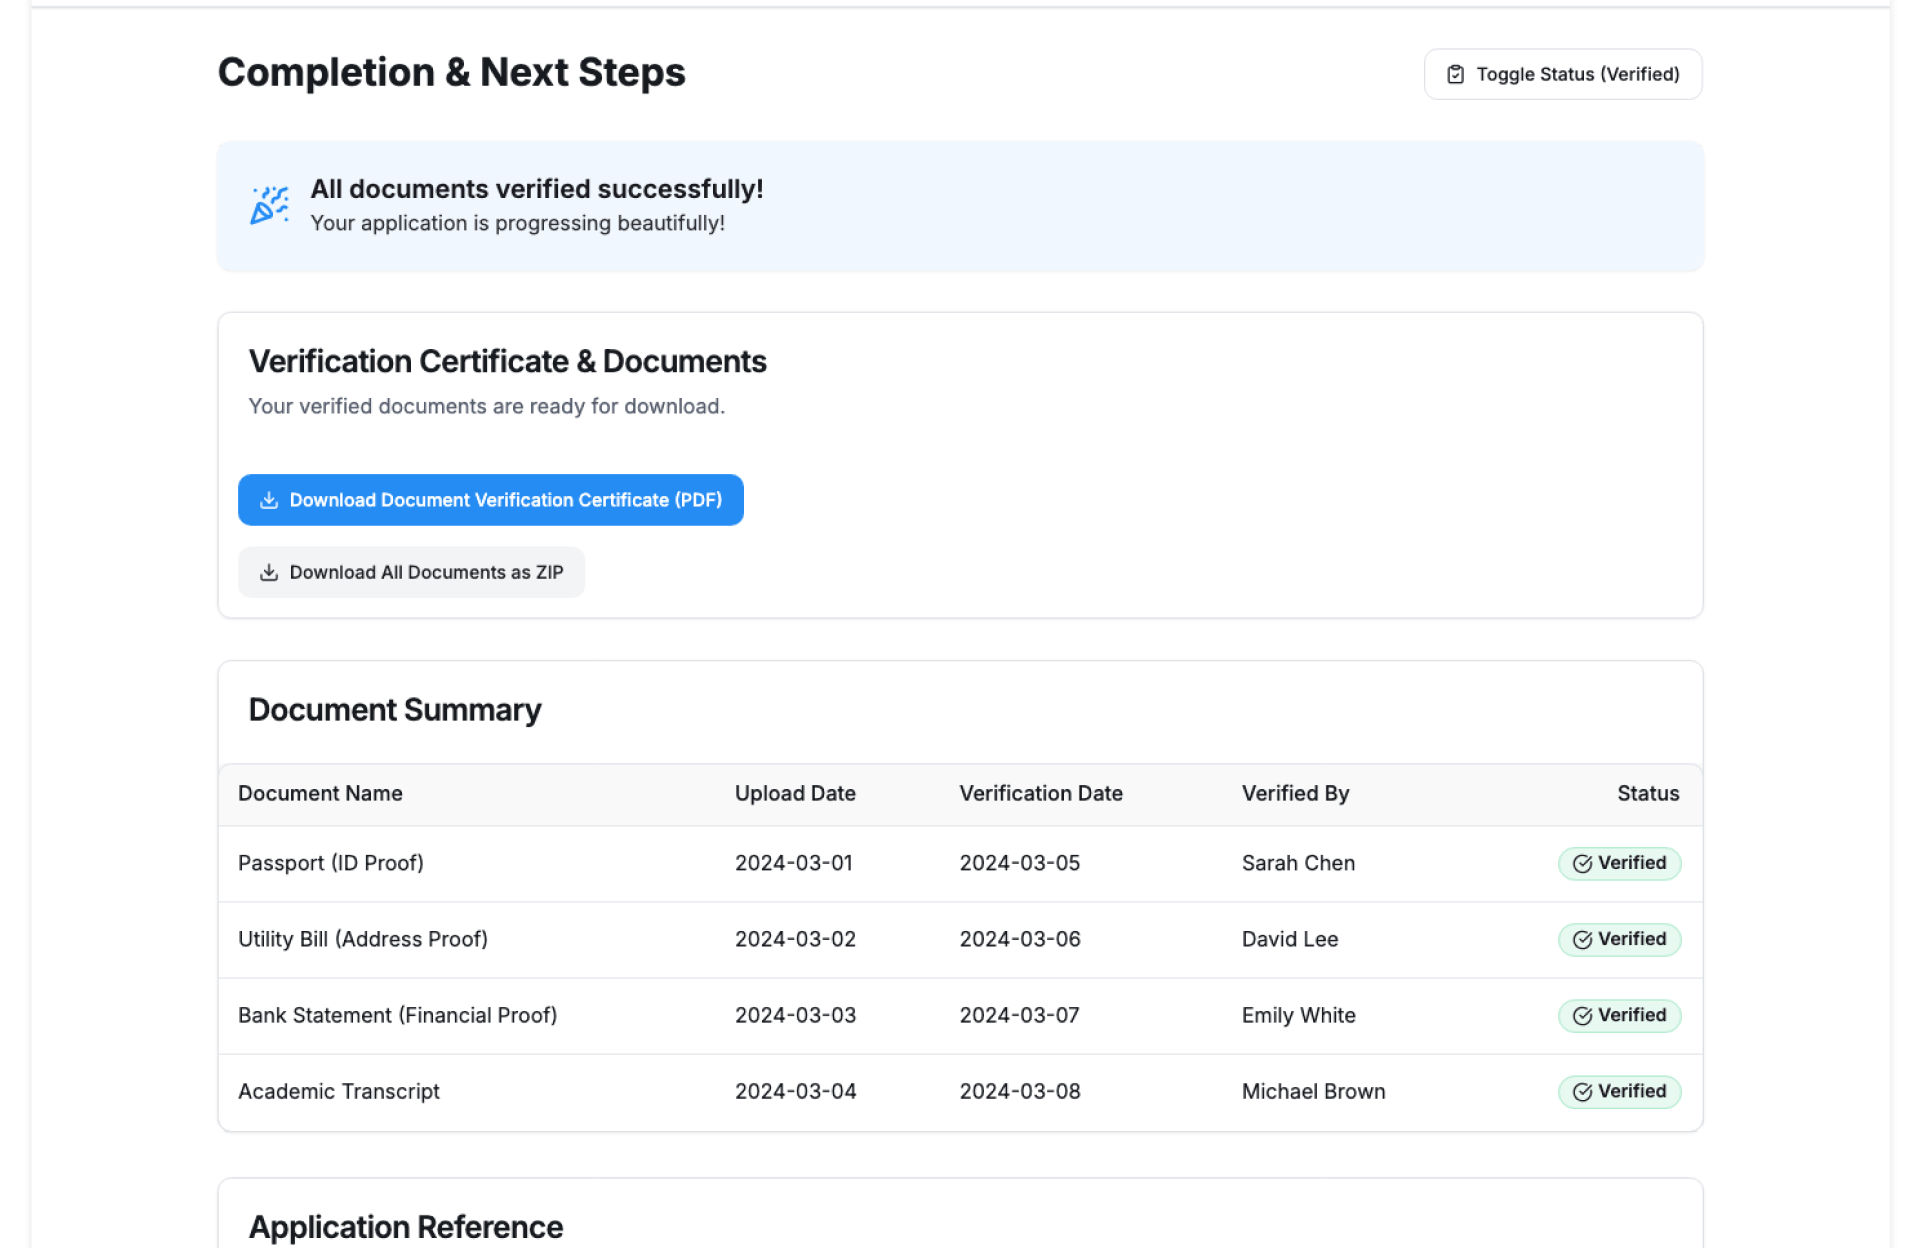1920x1248 pixels.
Task: Click Verified badge for Bank Statement row
Action: (1618, 1015)
